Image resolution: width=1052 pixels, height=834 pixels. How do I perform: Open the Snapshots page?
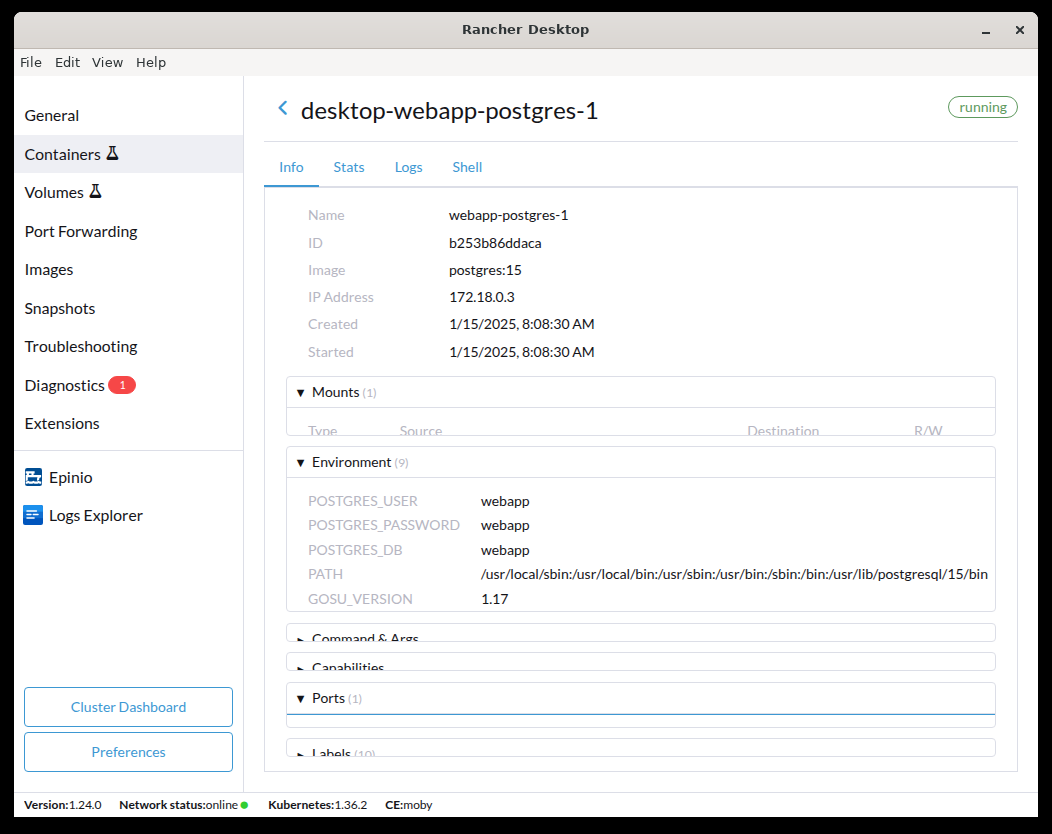pos(129,309)
